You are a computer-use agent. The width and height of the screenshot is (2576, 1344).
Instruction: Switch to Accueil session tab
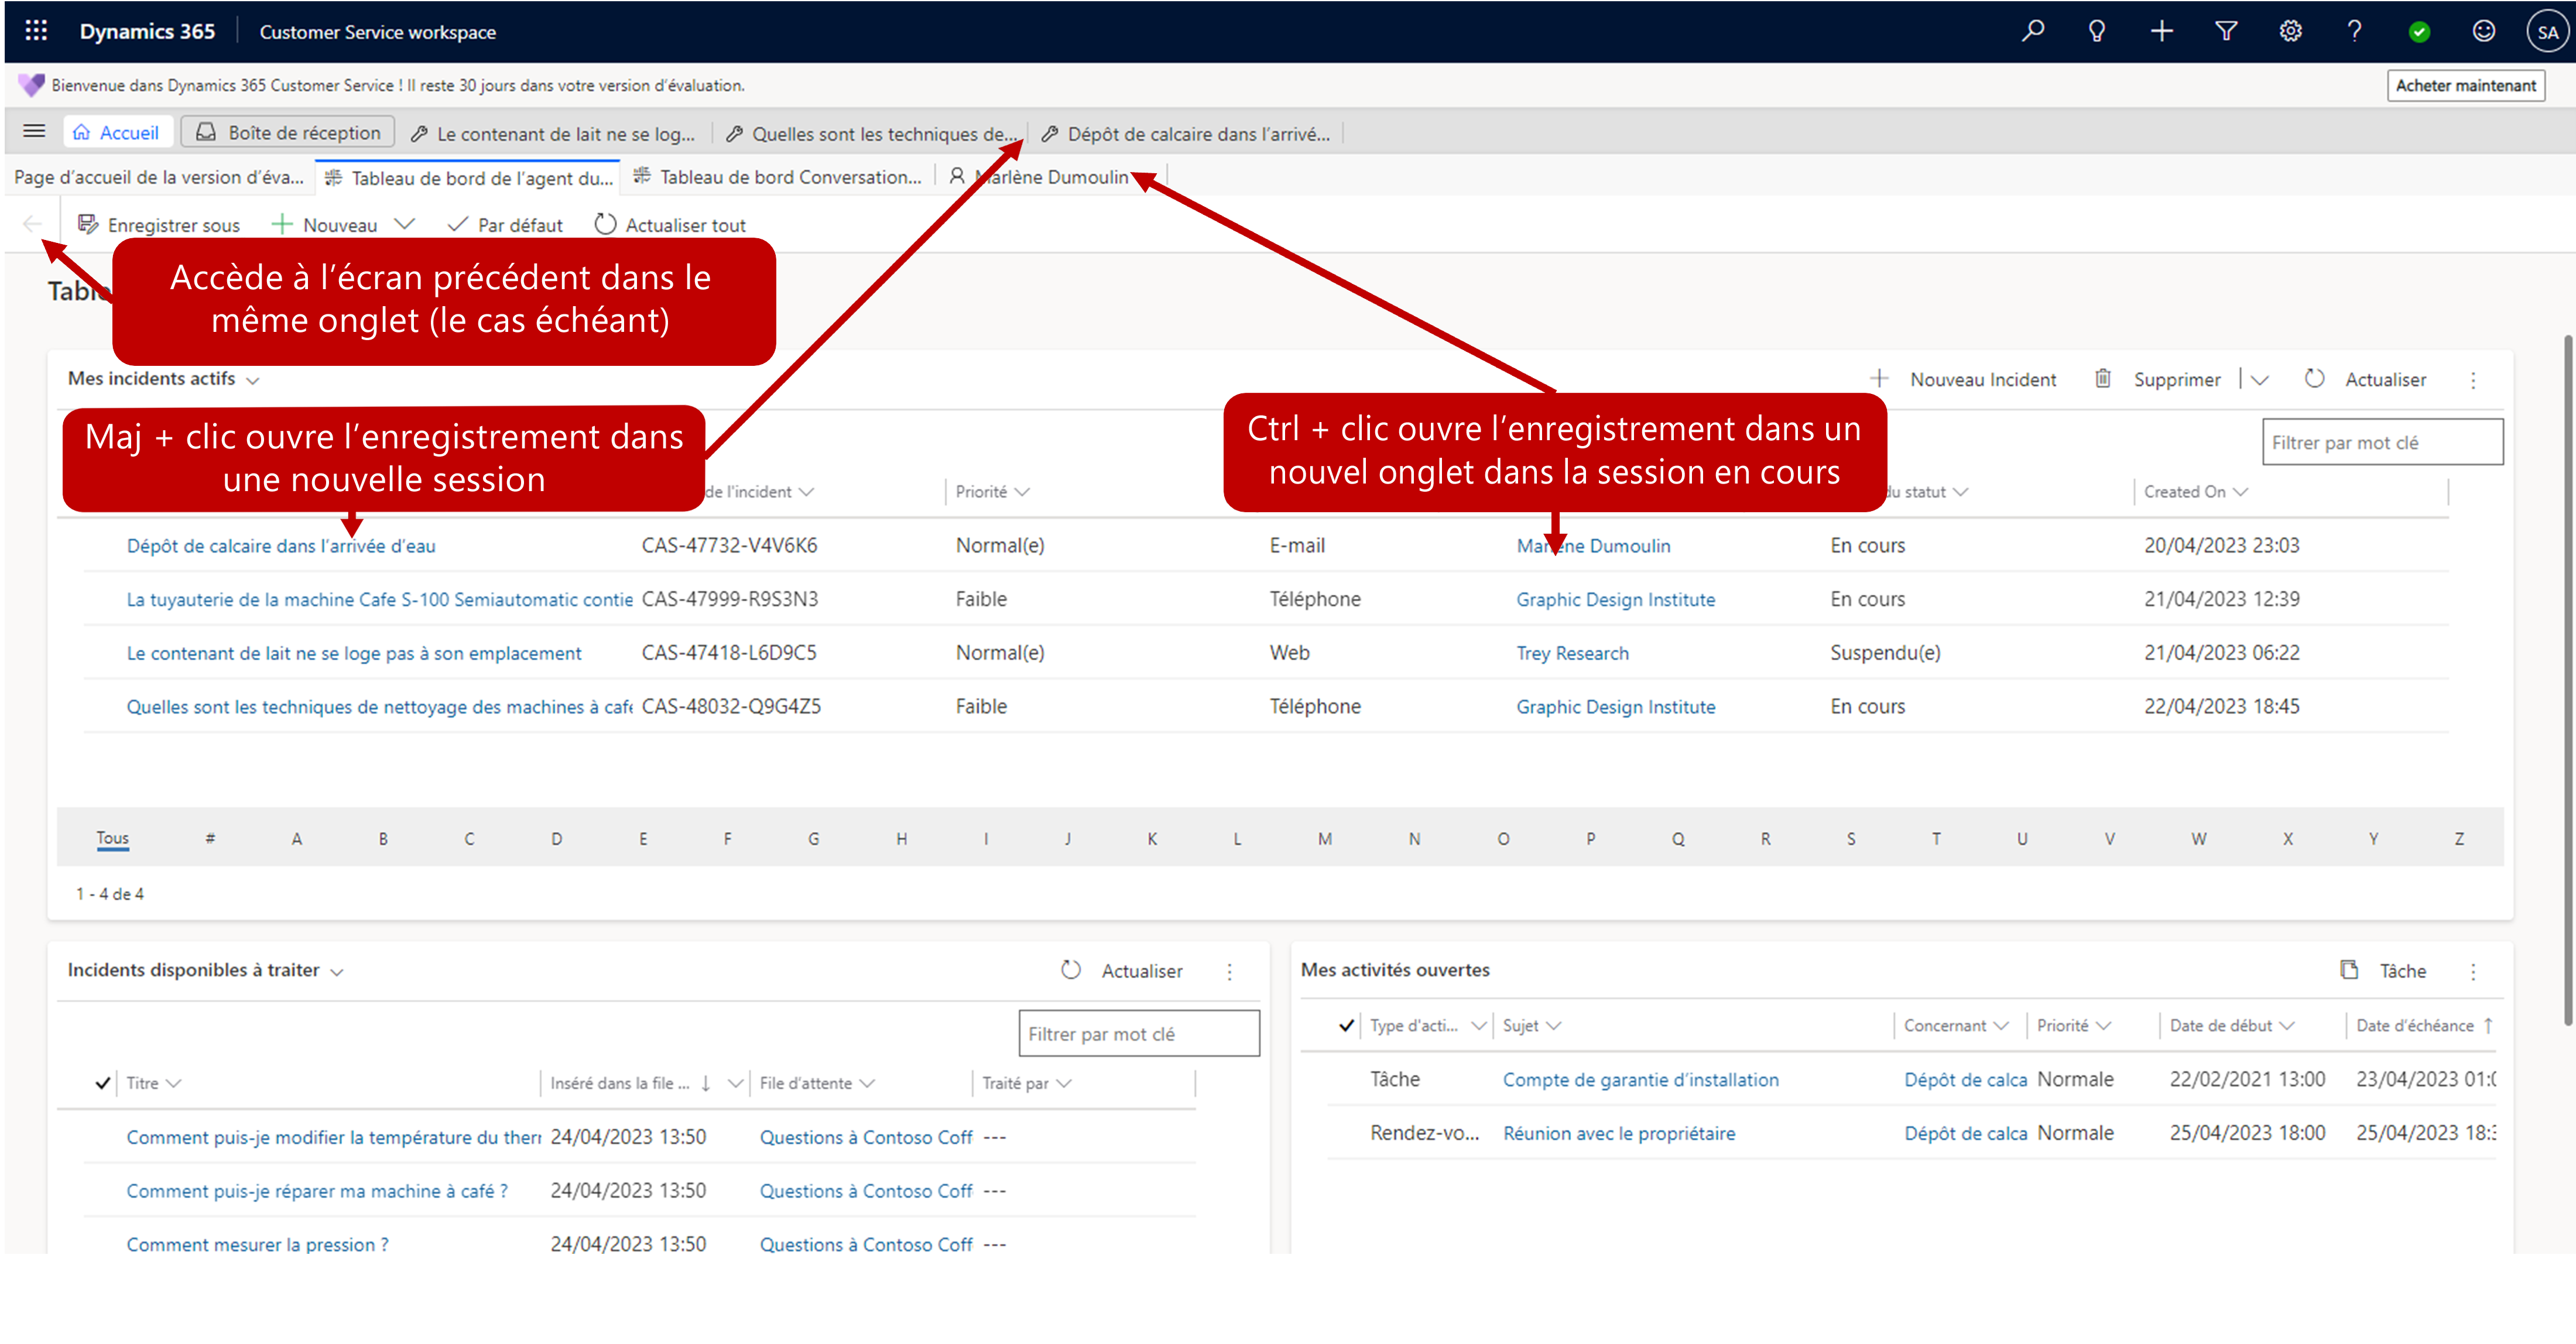(117, 133)
